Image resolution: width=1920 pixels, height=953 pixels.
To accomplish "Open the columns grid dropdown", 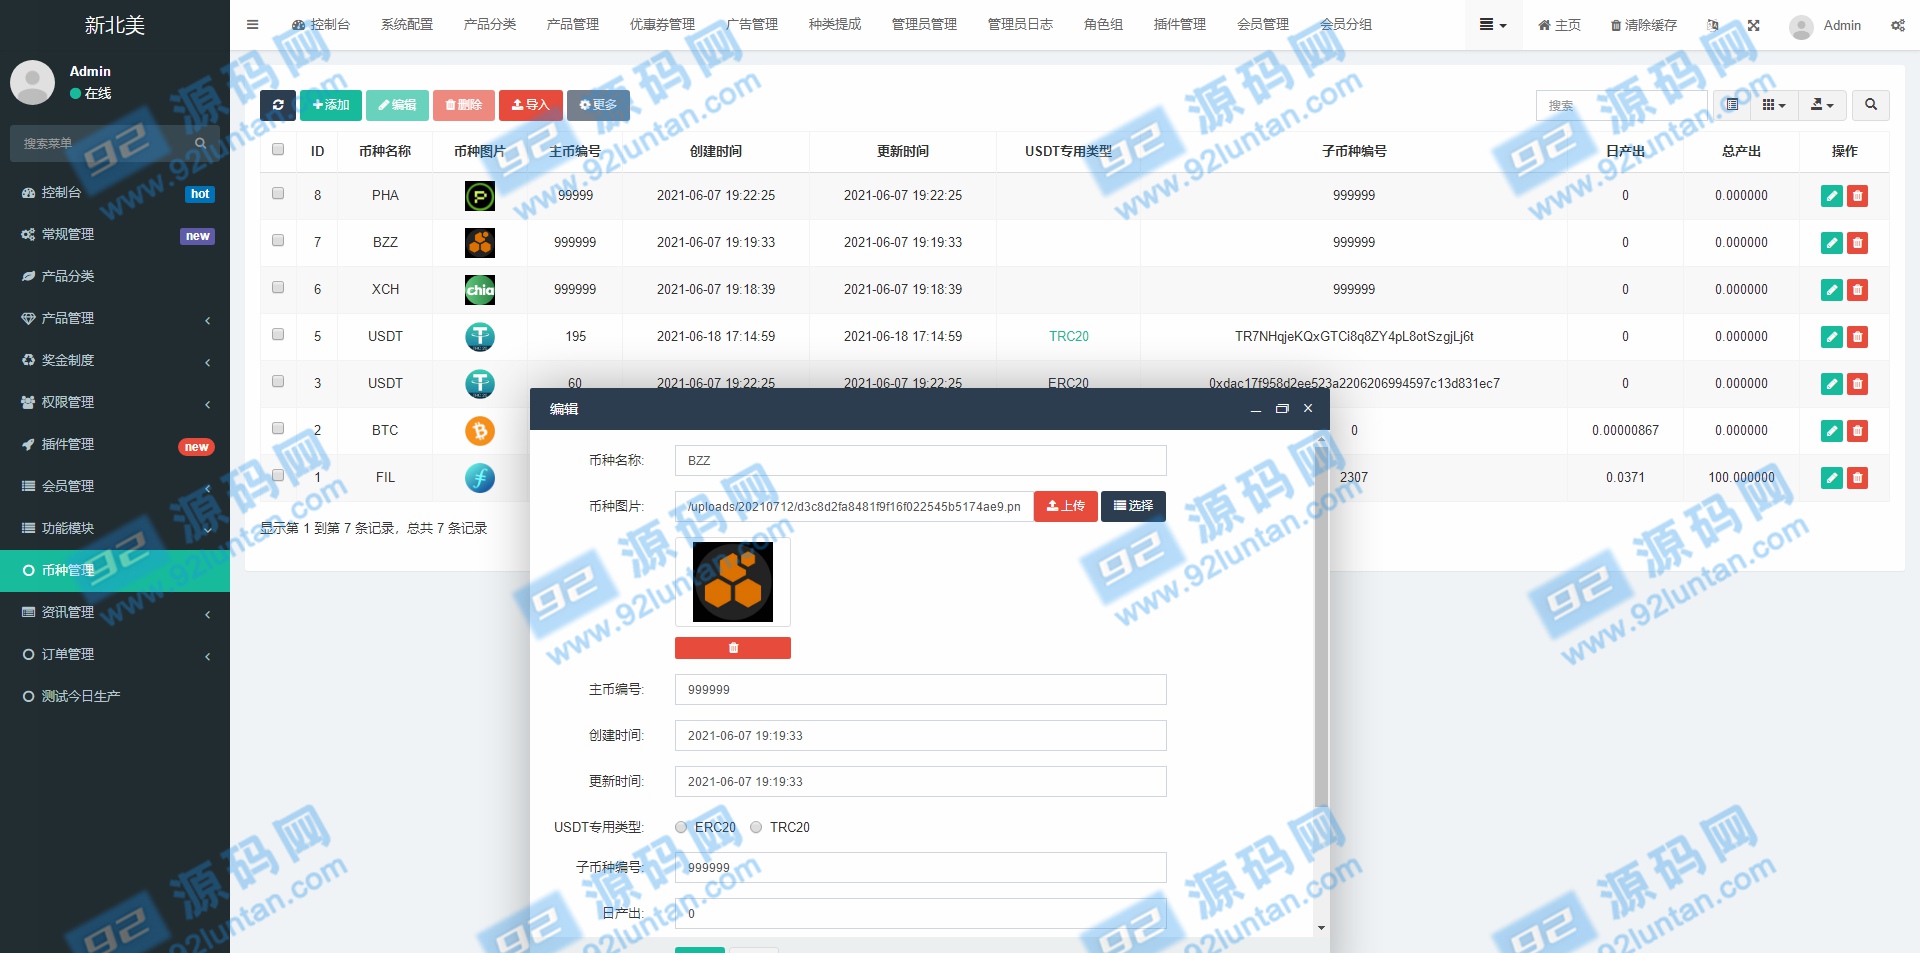I will tap(1773, 104).
